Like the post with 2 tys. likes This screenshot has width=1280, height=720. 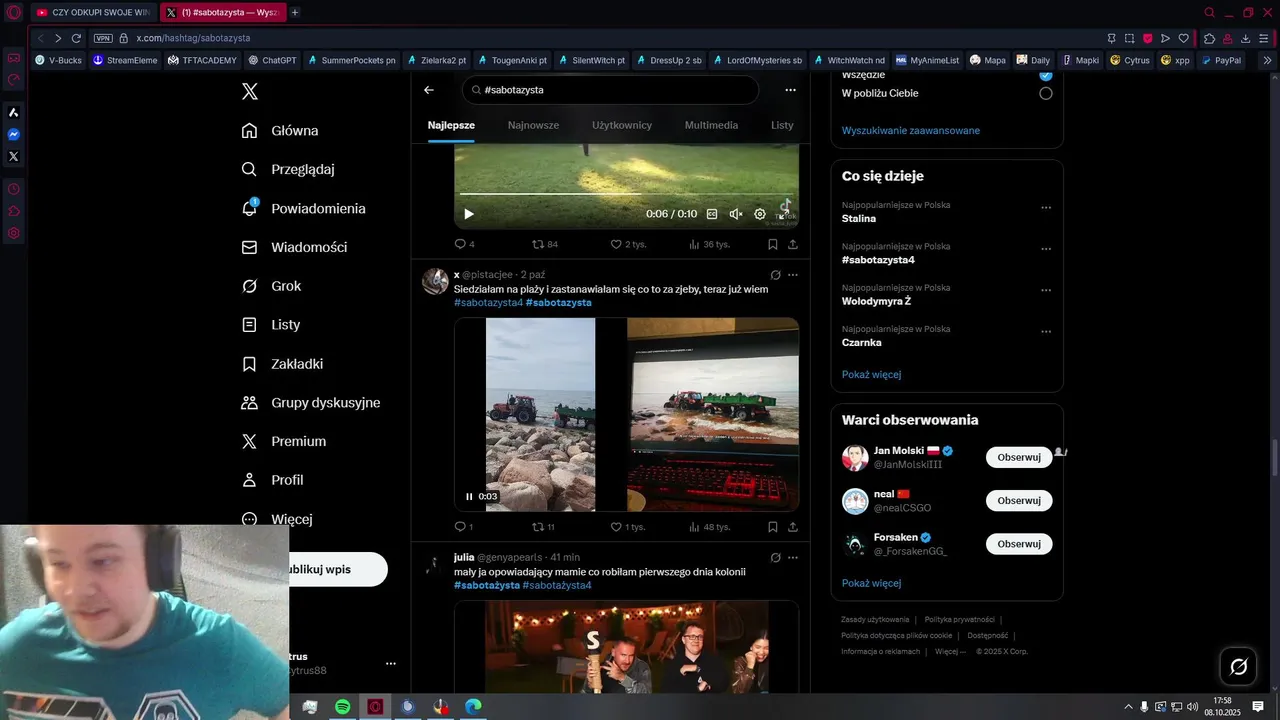628,244
